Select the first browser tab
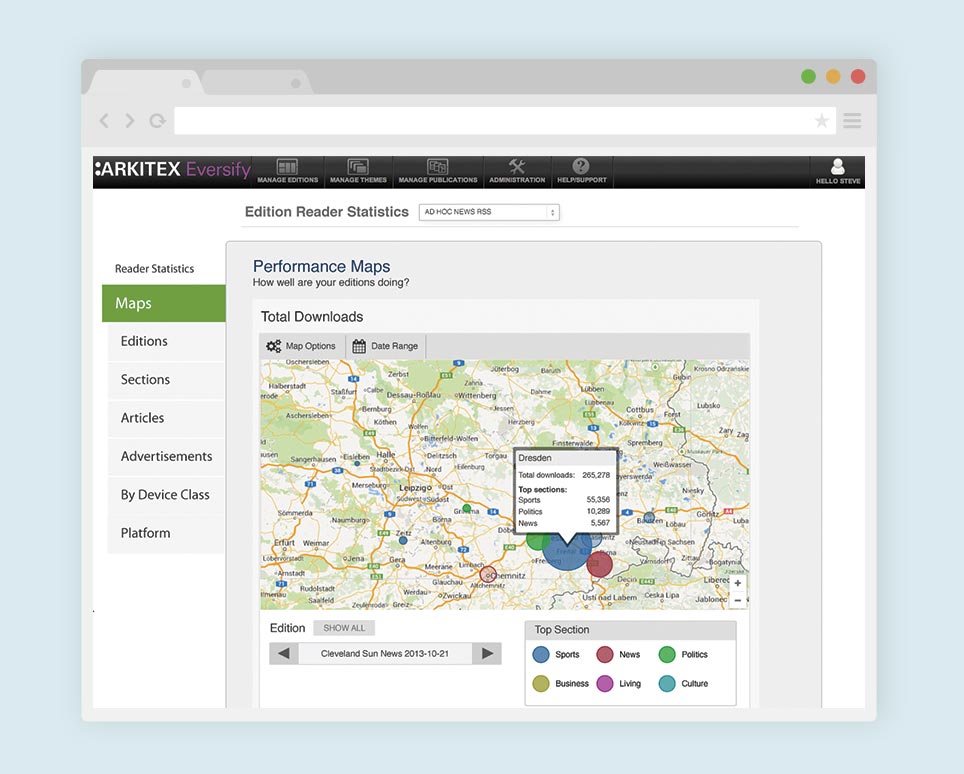Screen dimensions: 964x774 point(146,82)
